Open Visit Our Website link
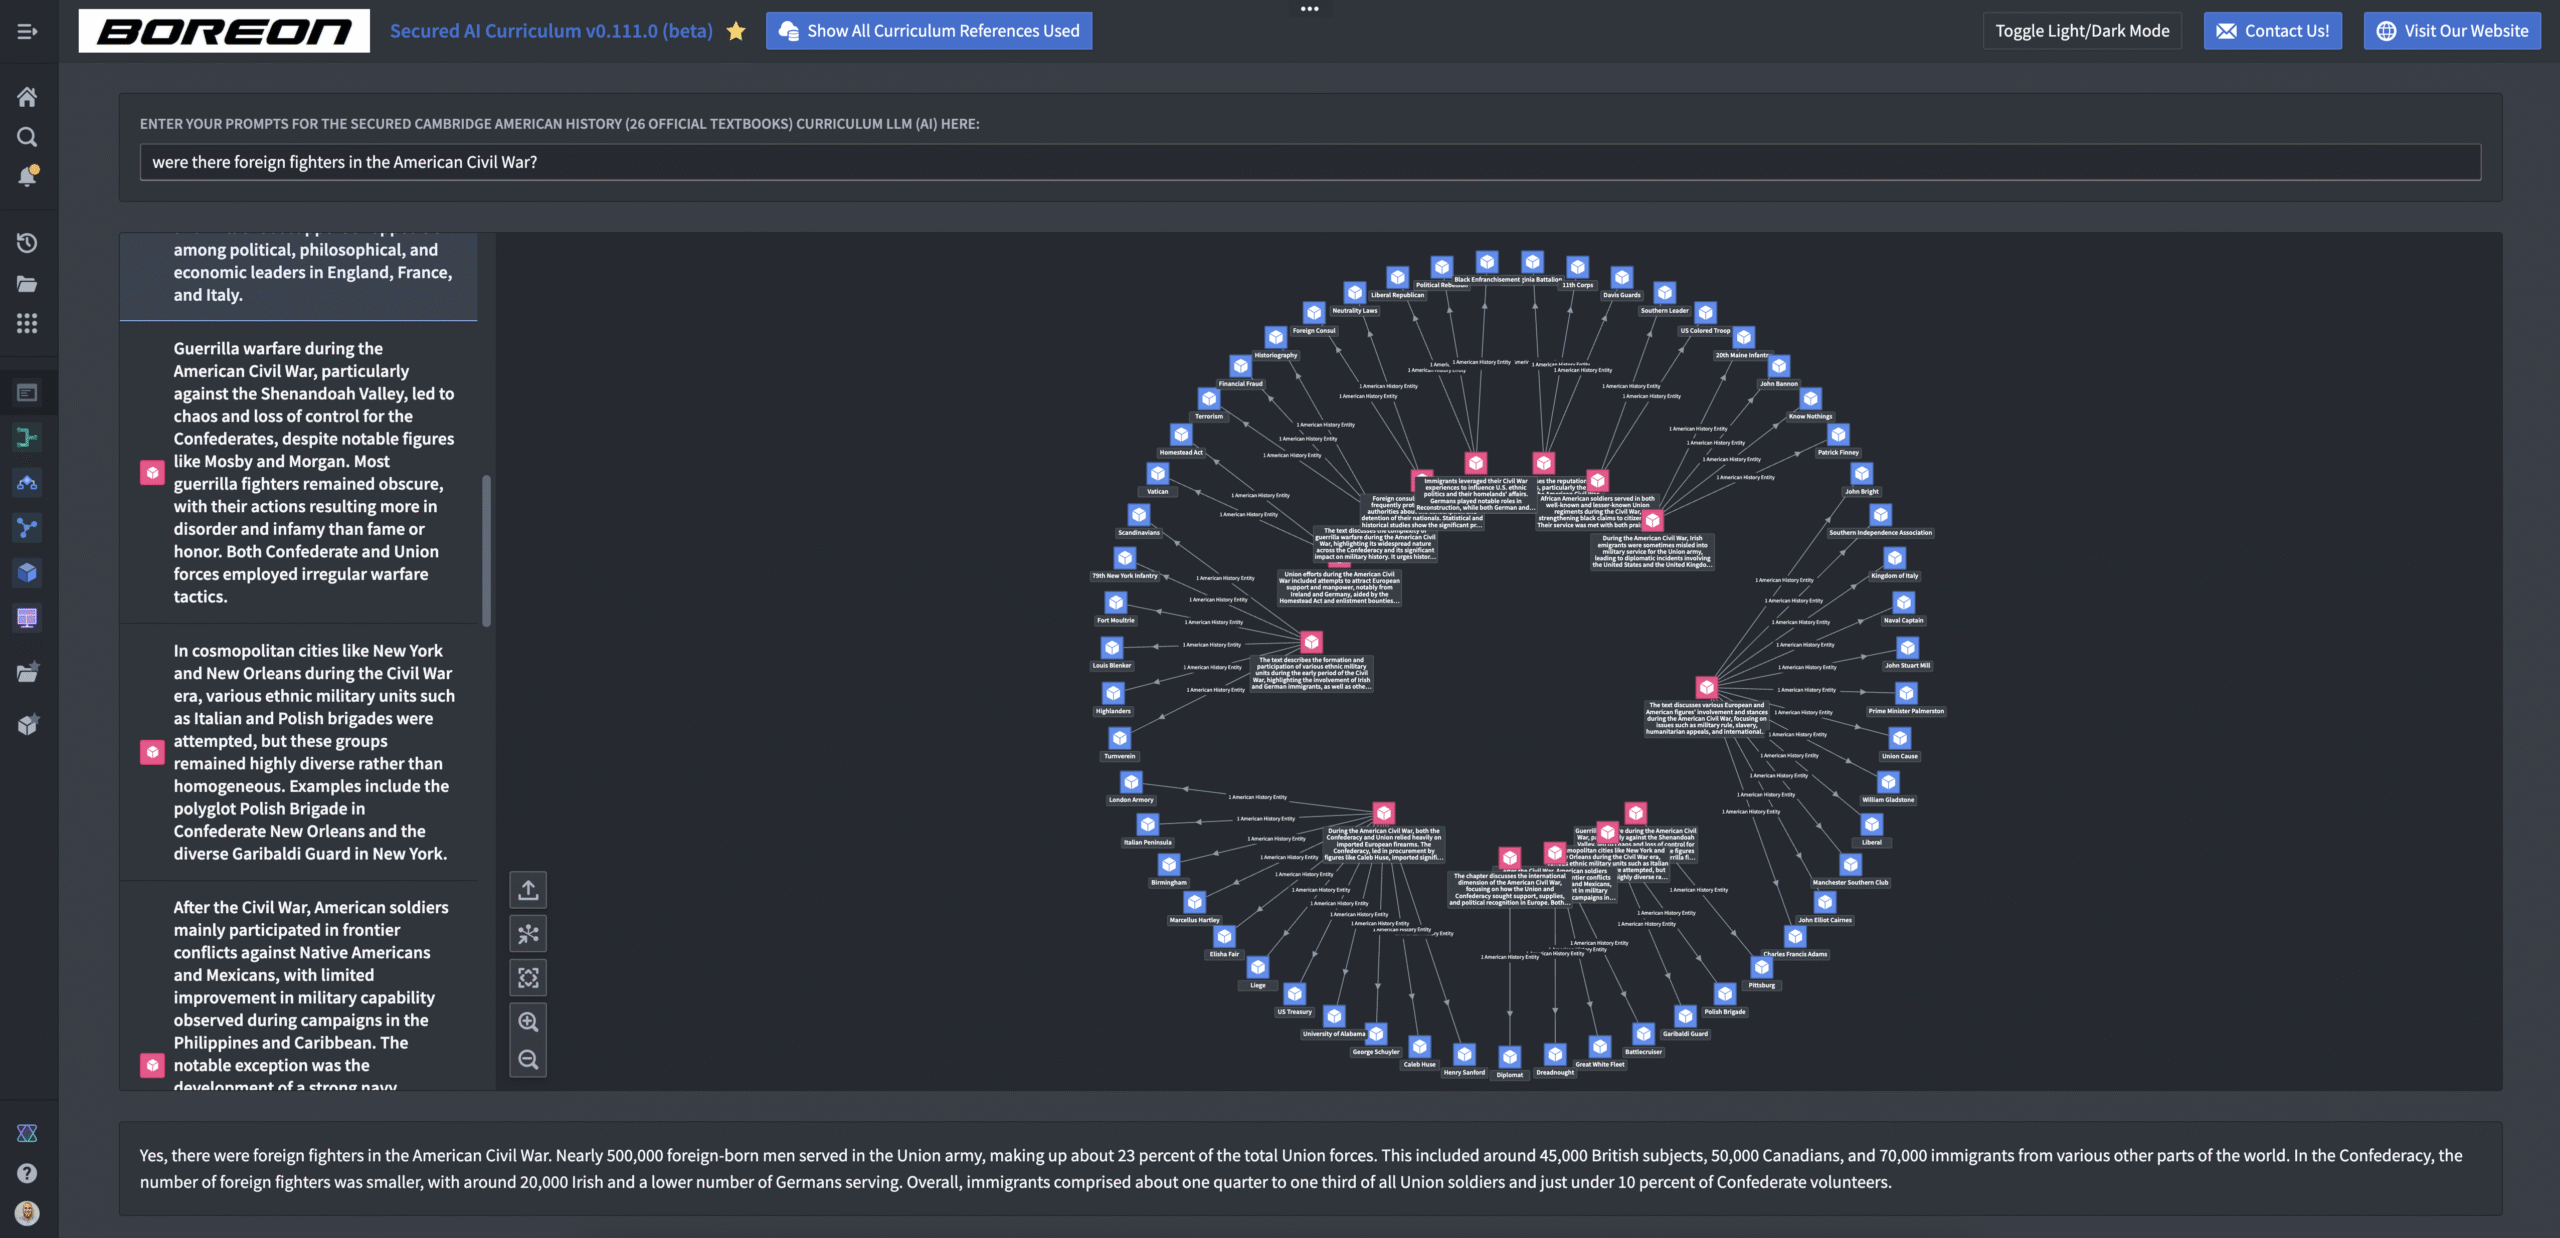The width and height of the screenshot is (2560, 1238). 2451,31
